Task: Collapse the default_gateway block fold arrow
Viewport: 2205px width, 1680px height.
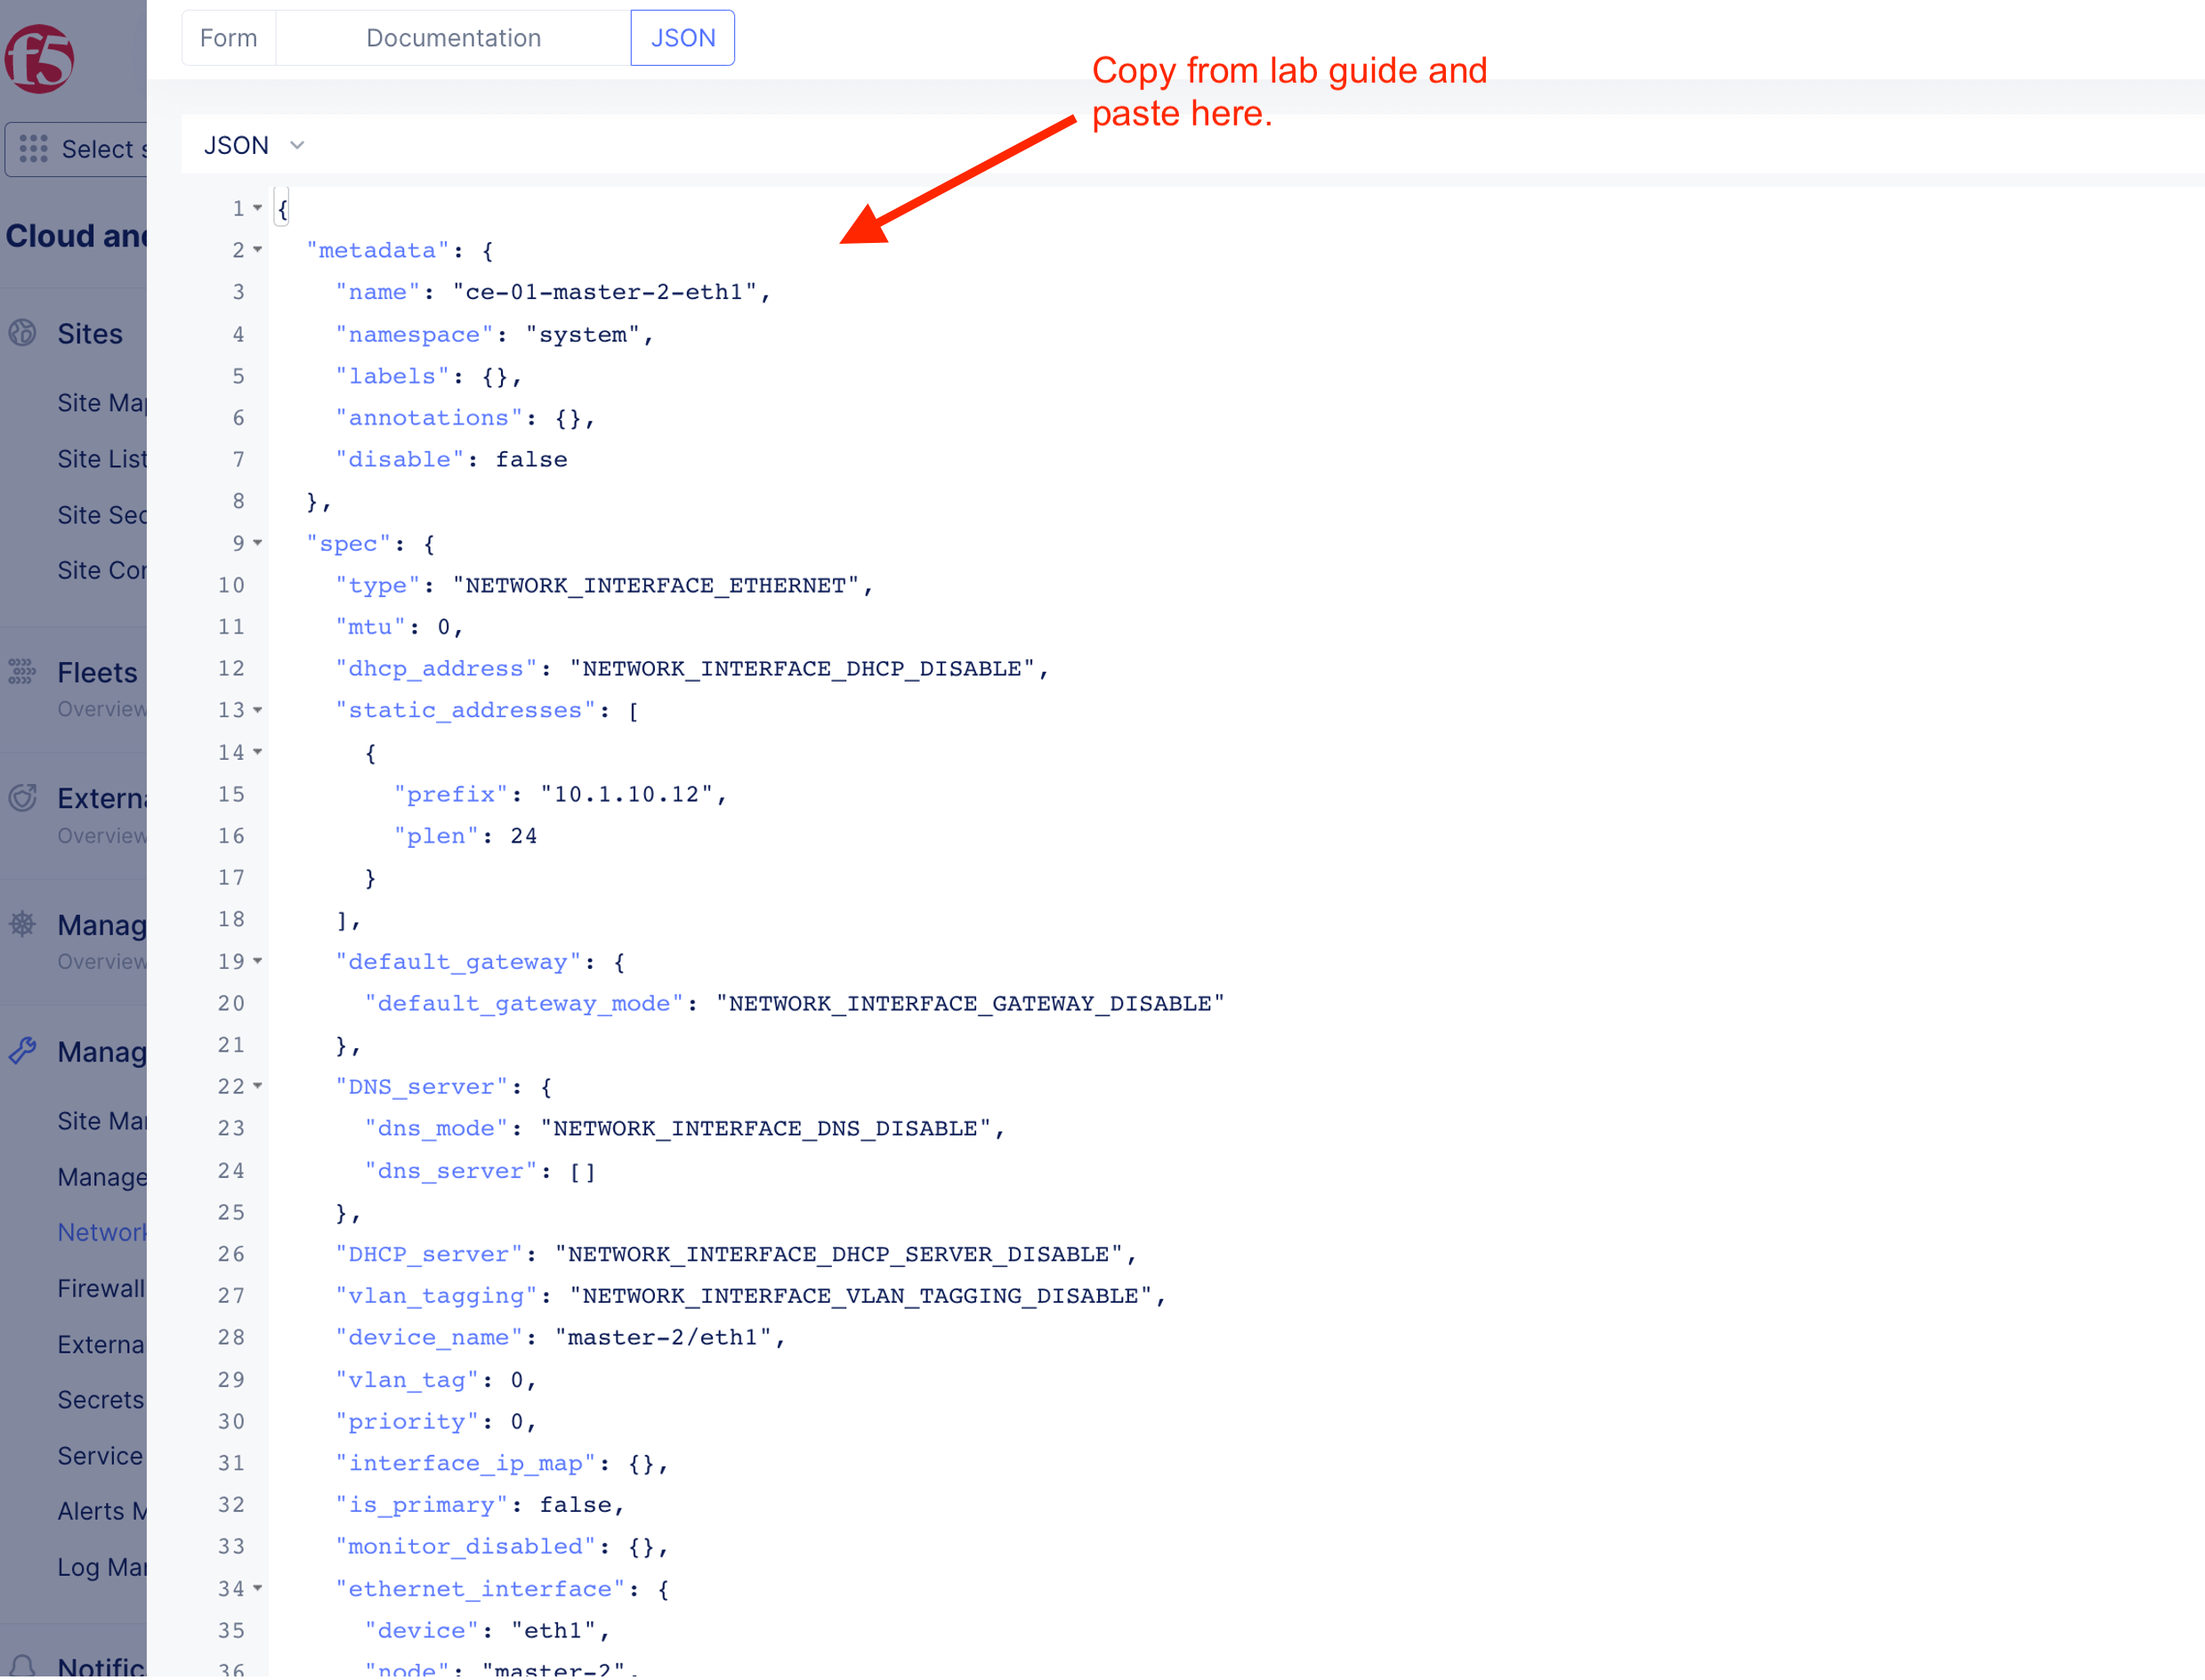Action: click(258, 961)
